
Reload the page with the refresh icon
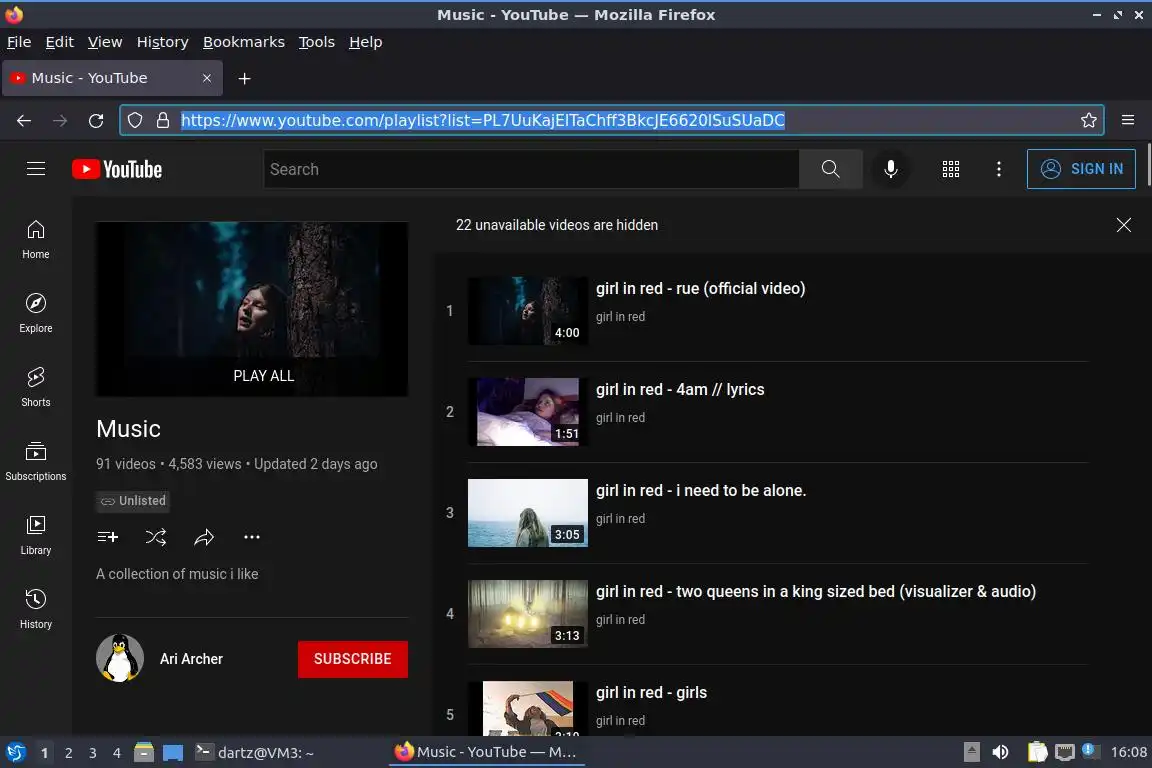[x=96, y=121]
